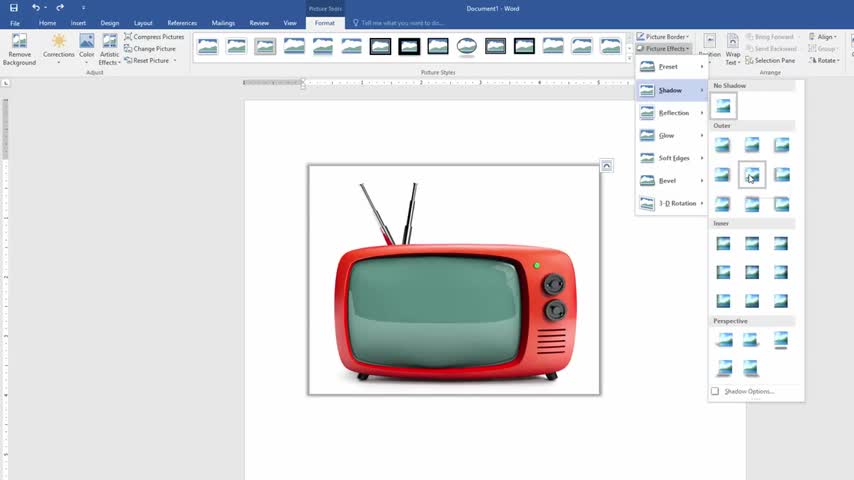Open Remove Background tool
854x480 pixels.
point(20,50)
